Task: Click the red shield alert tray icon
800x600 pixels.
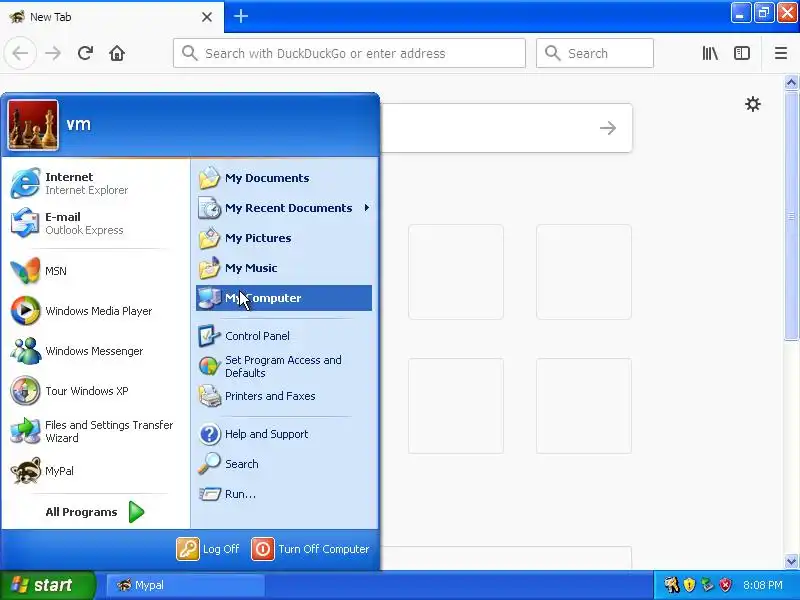Action: tap(726, 585)
